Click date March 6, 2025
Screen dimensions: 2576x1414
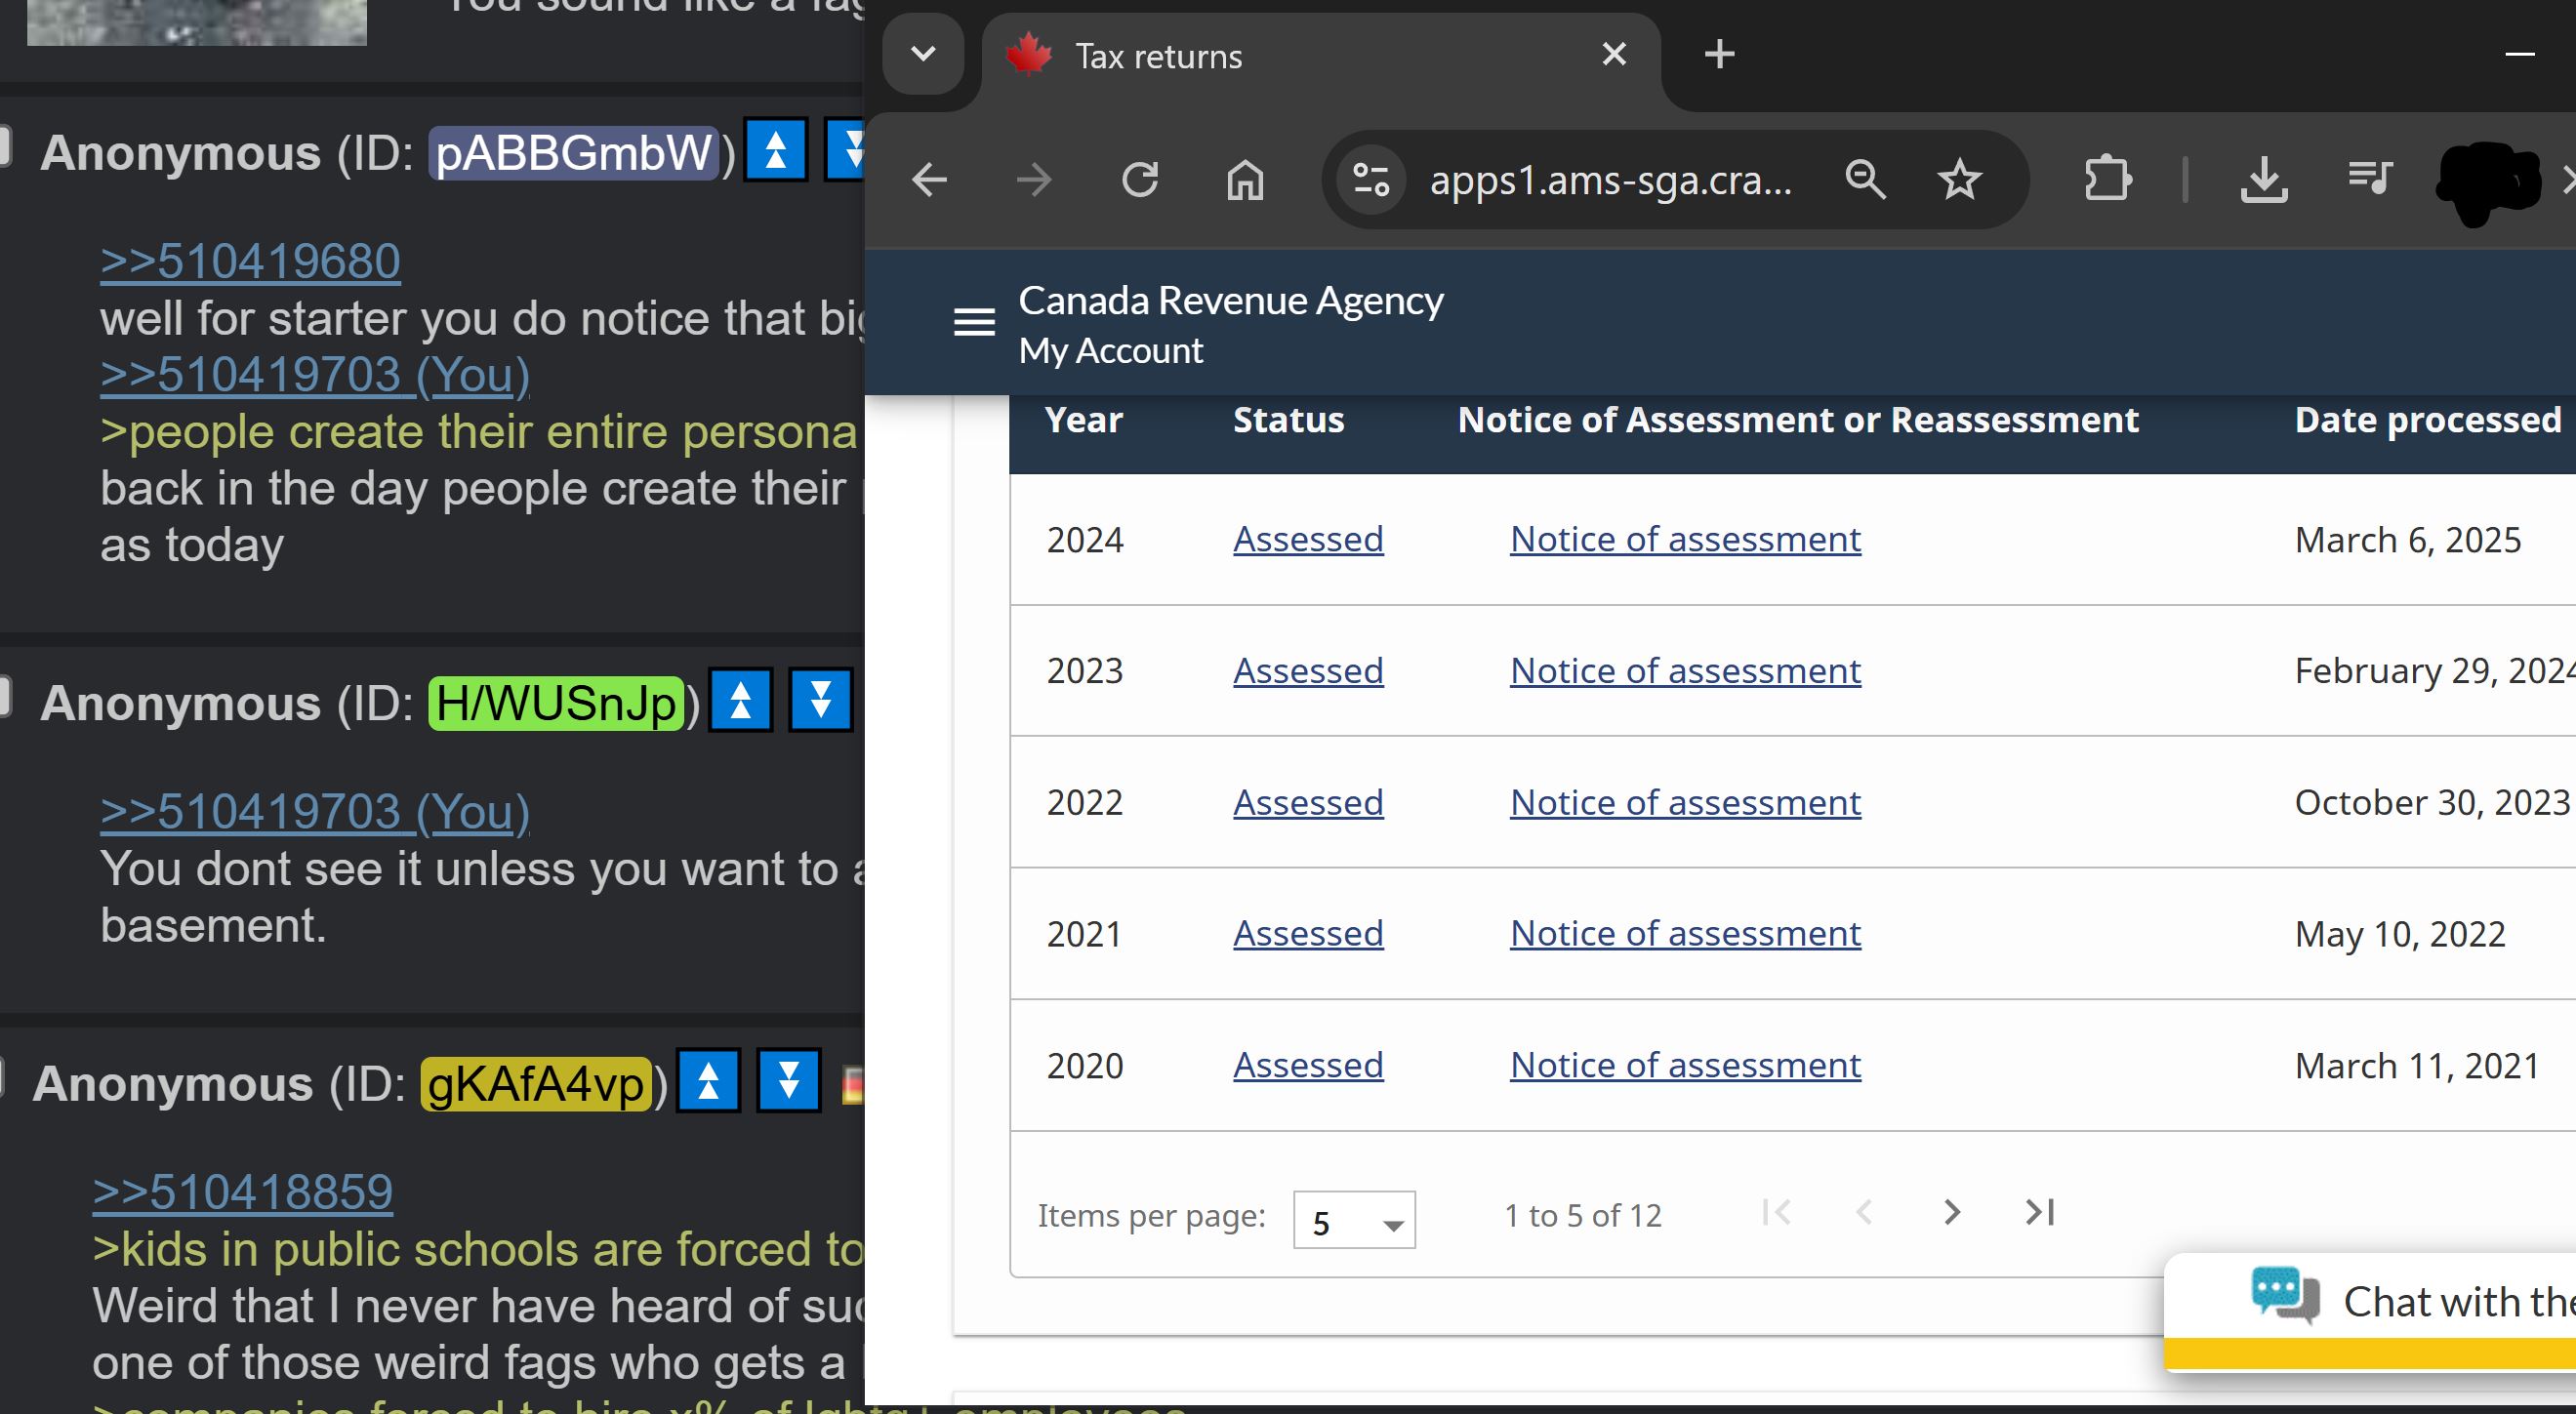(x=2407, y=540)
